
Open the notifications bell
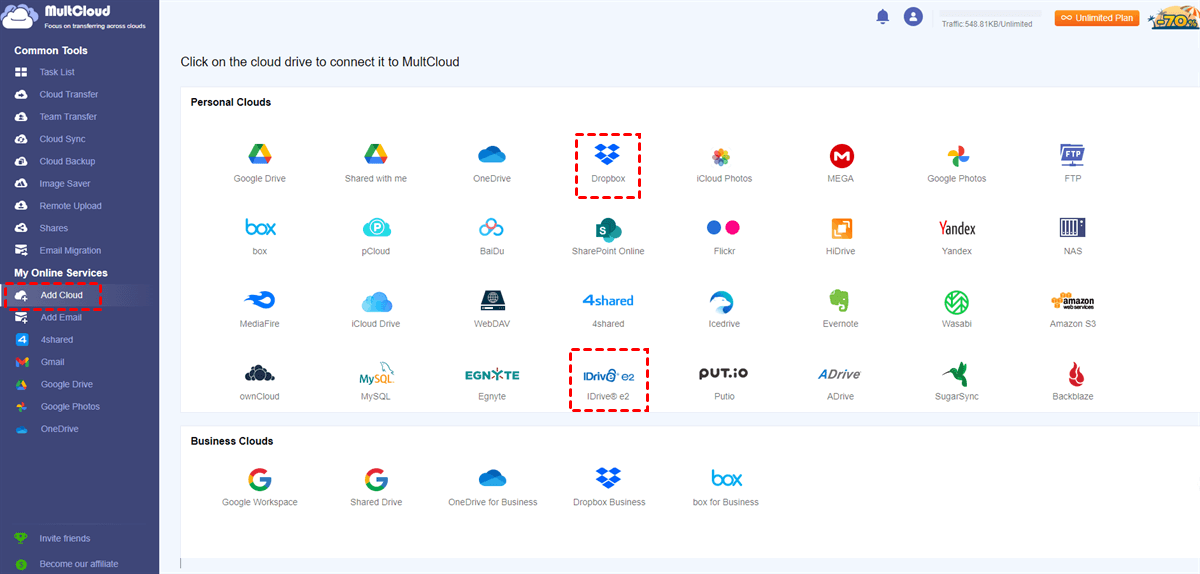(x=882, y=17)
